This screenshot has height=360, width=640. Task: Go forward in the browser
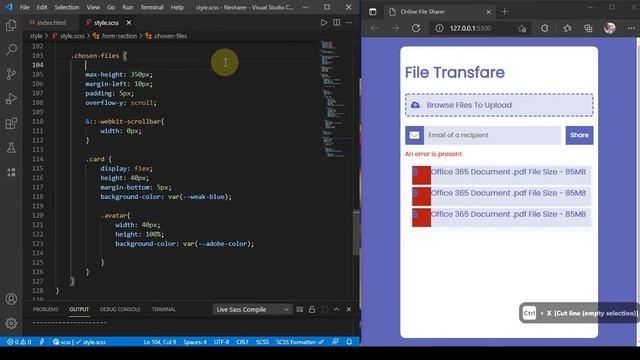pyautogui.click(x=395, y=28)
